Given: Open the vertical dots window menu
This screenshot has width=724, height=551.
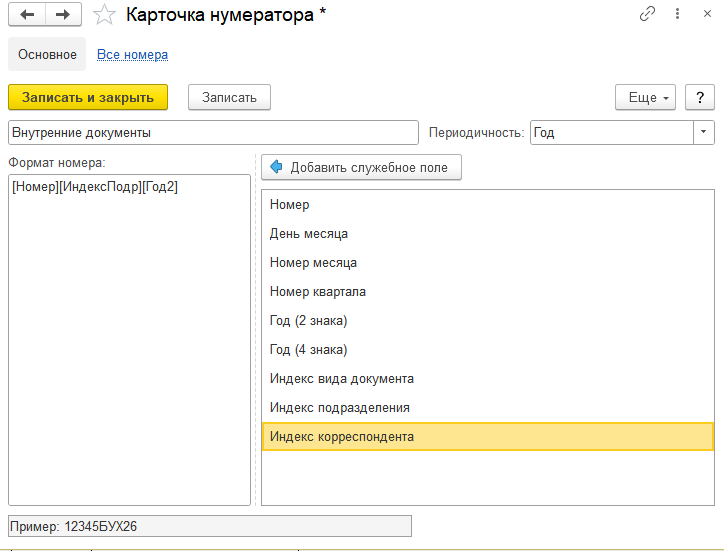Looking at the screenshot, I should 678,14.
